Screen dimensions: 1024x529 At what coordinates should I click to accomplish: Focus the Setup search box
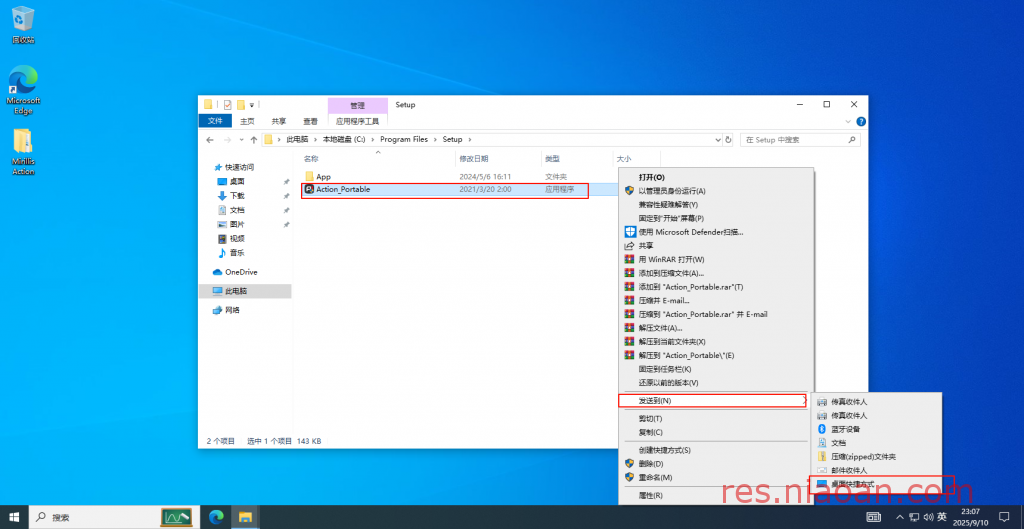pyautogui.click(x=800, y=140)
